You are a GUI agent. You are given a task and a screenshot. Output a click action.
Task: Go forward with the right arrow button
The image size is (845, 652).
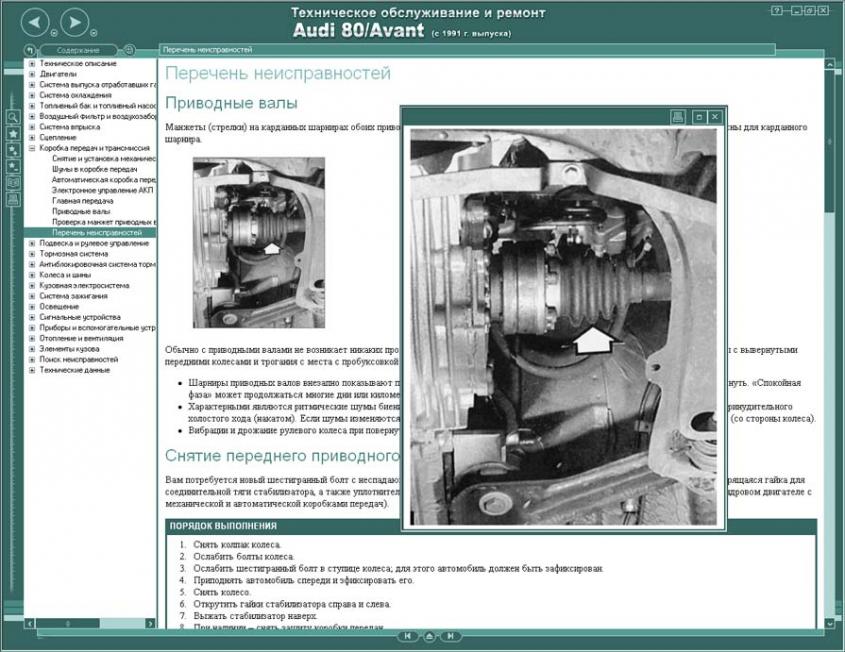tap(74, 23)
